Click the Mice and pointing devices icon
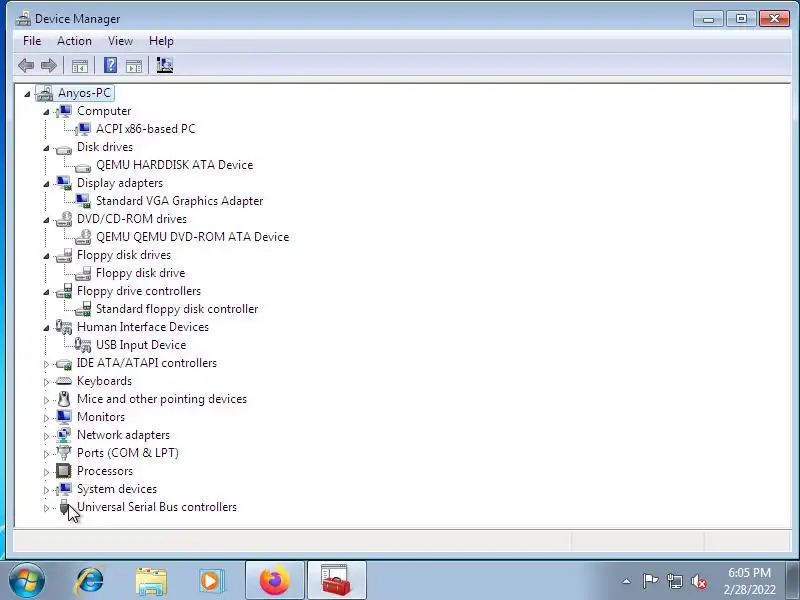Image resolution: width=800 pixels, height=600 pixels. (x=64, y=399)
